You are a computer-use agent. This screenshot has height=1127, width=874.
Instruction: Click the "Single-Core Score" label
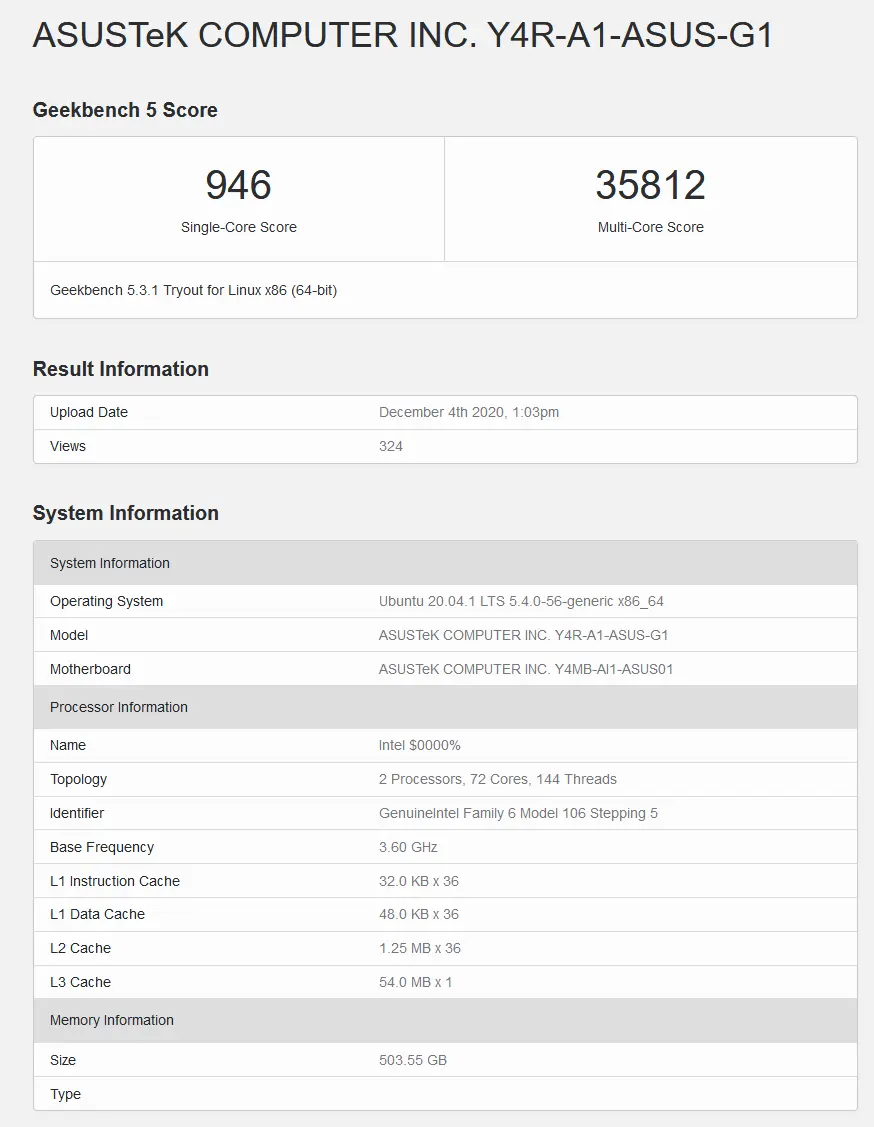pos(239,227)
